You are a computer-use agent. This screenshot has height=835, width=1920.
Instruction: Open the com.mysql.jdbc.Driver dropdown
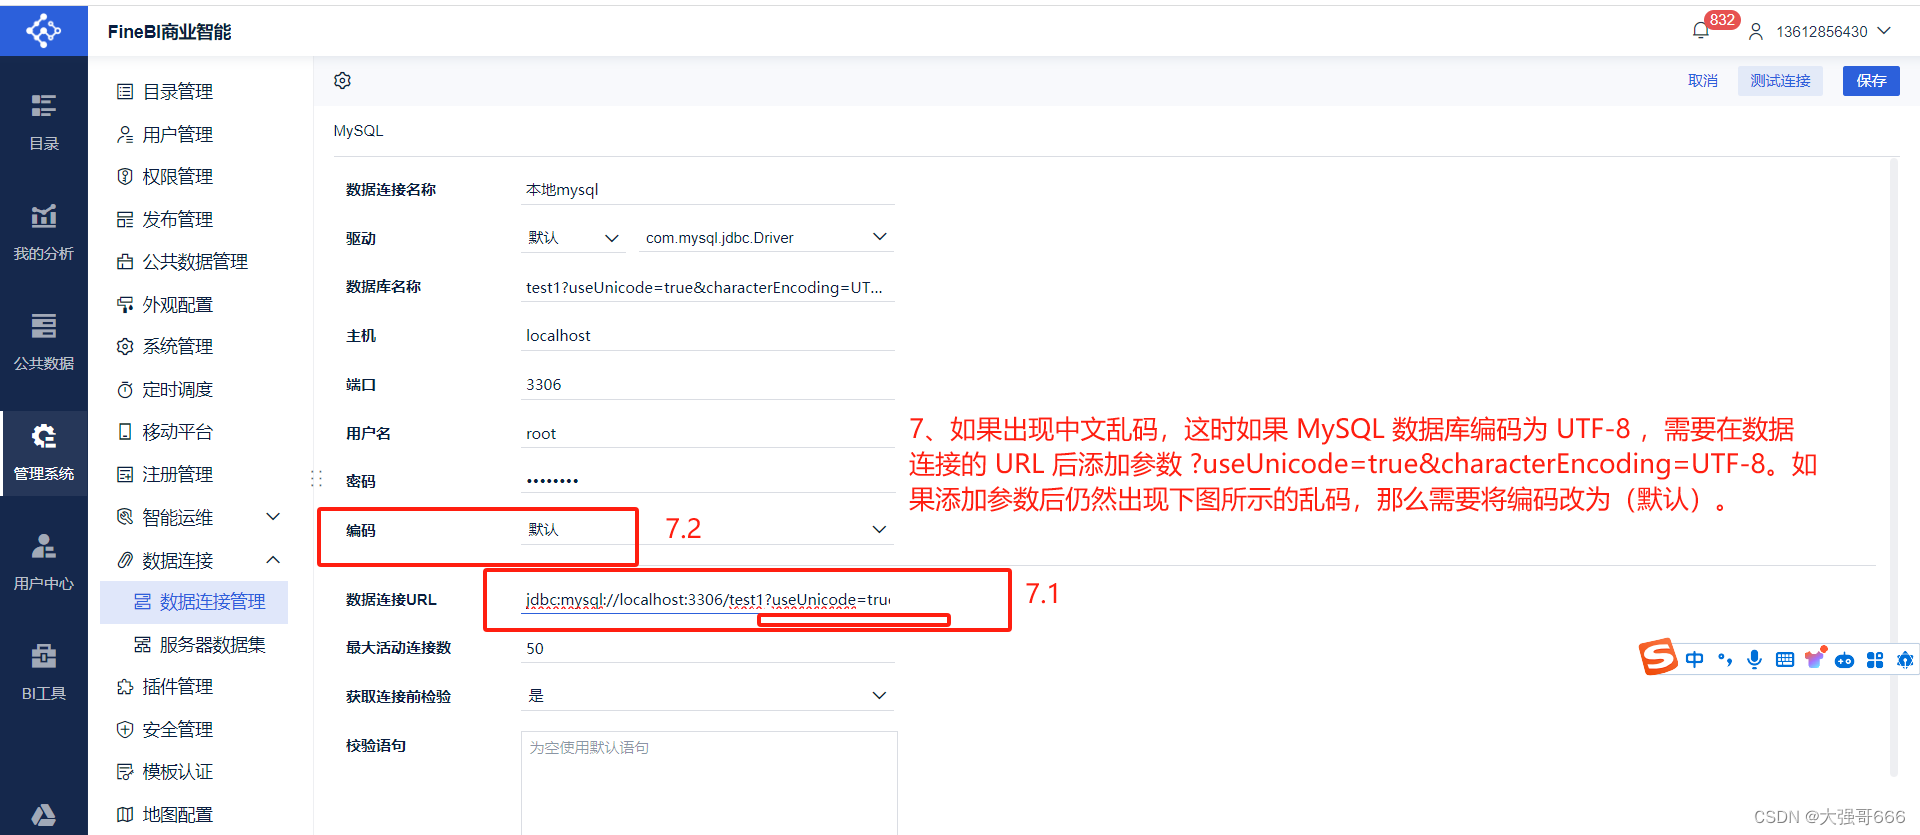tap(766, 238)
